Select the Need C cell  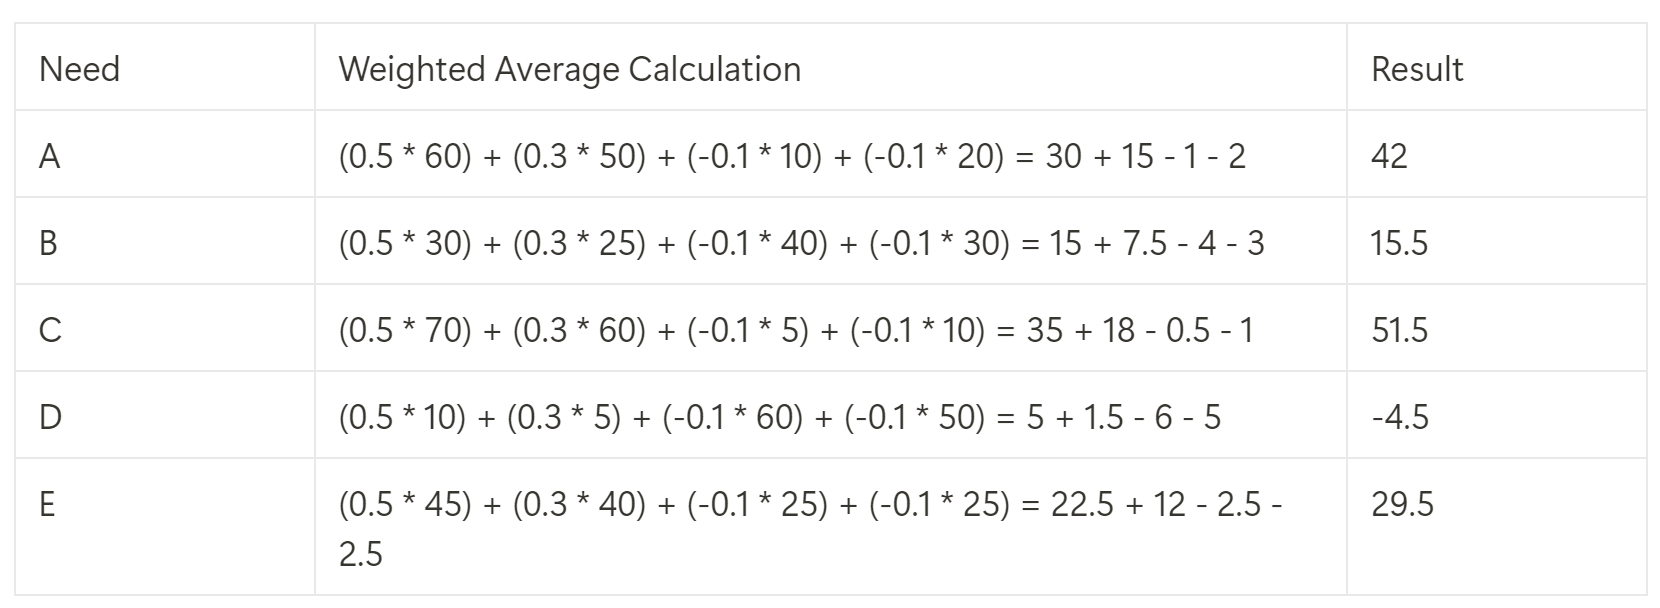tap(165, 329)
